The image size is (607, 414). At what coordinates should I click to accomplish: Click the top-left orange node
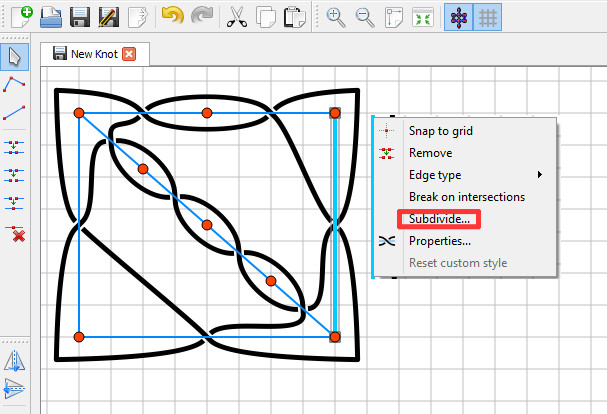tap(79, 113)
